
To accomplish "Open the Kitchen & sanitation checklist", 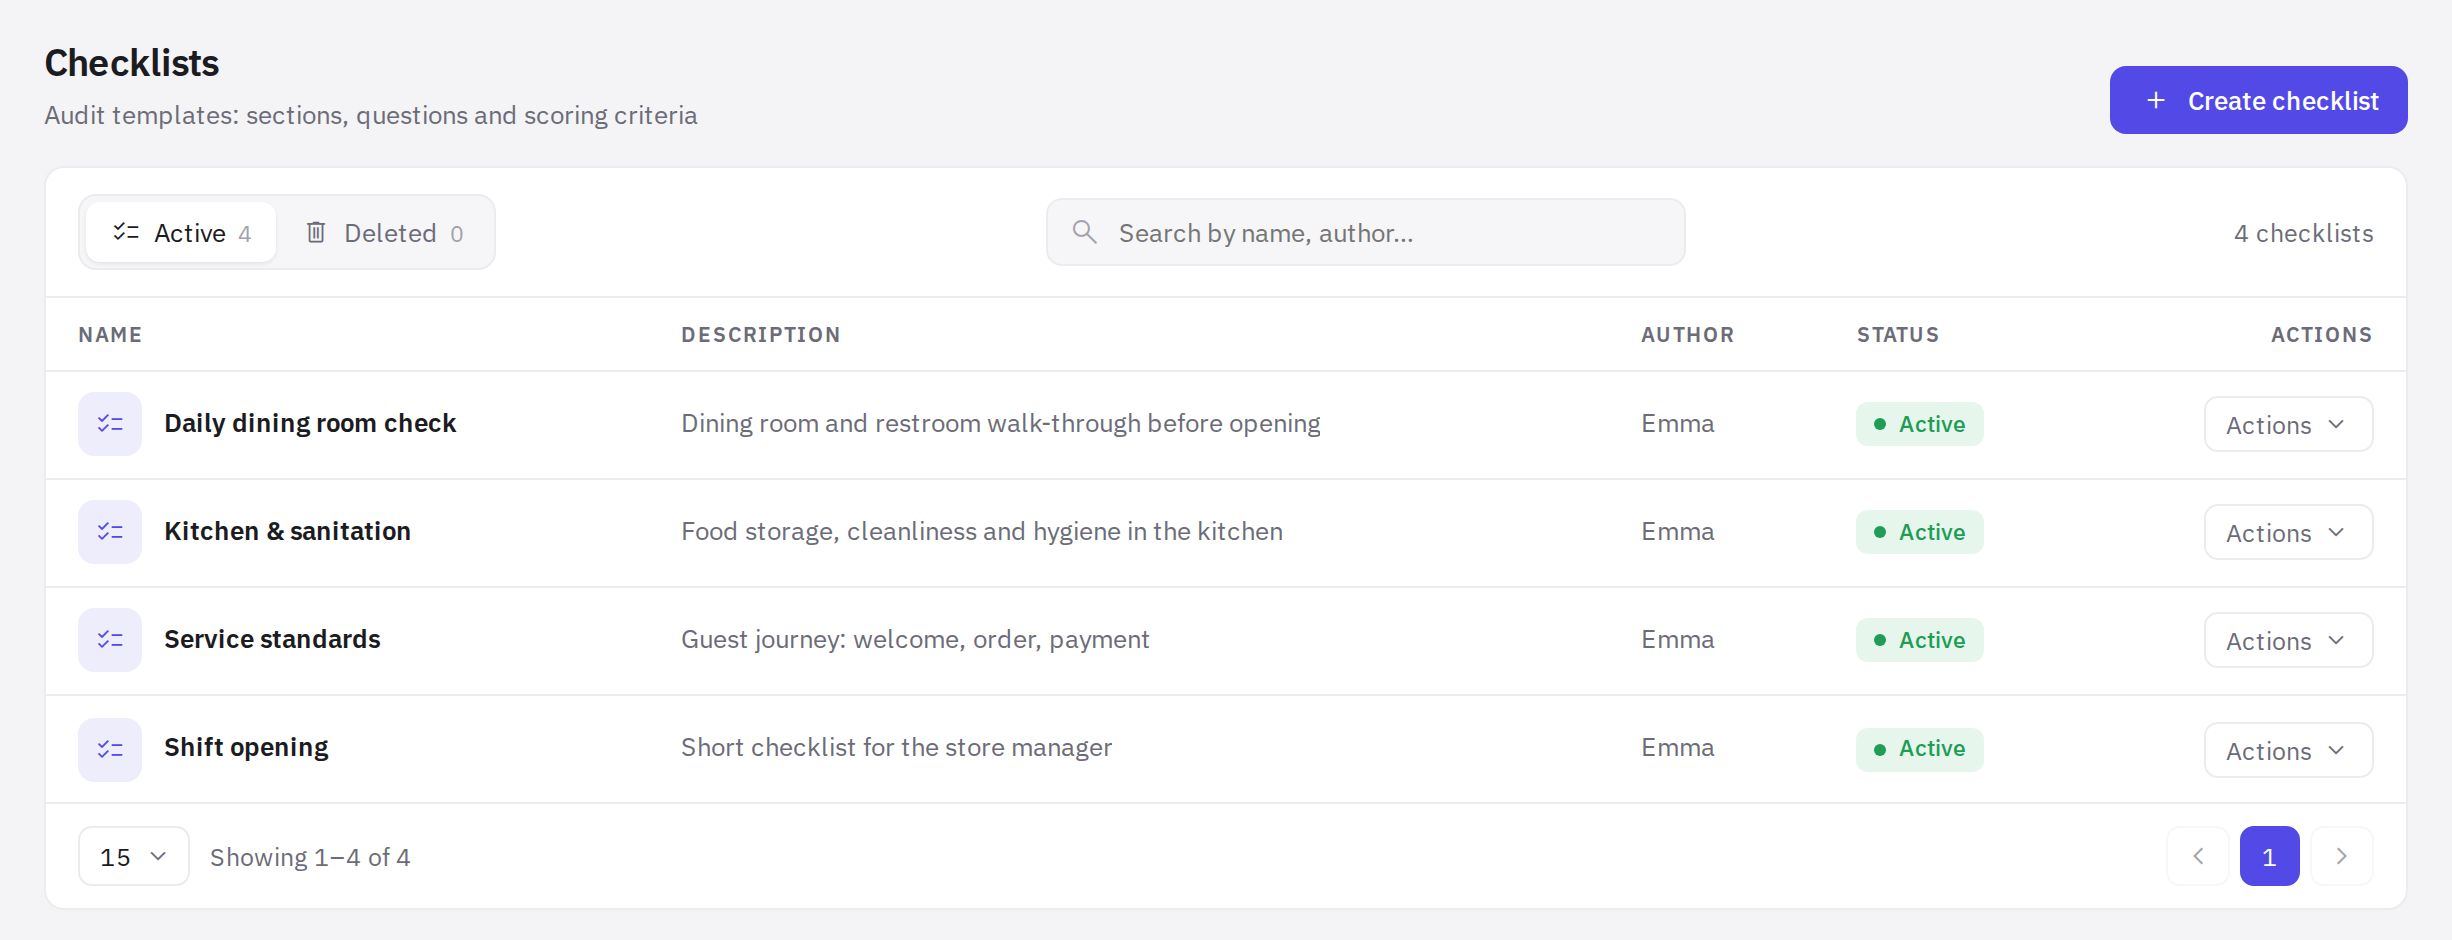I will tap(287, 531).
